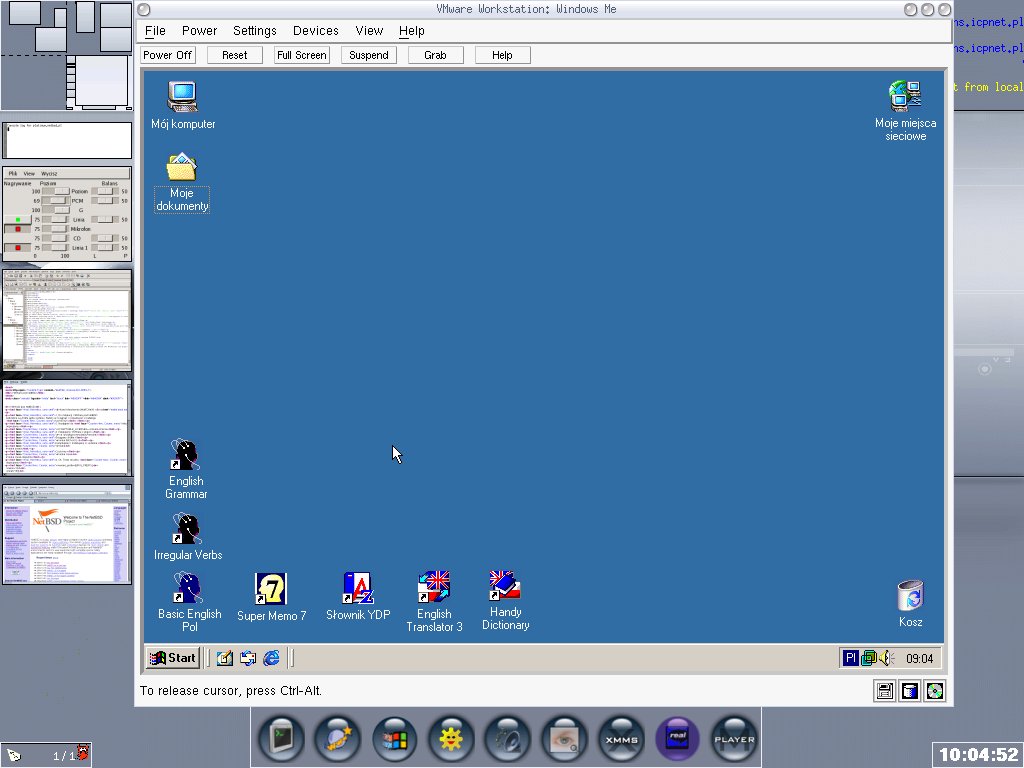This screenshot has height=768, width=1024.
Task: Click the planet and star dock icon
Action: point(338,739)
